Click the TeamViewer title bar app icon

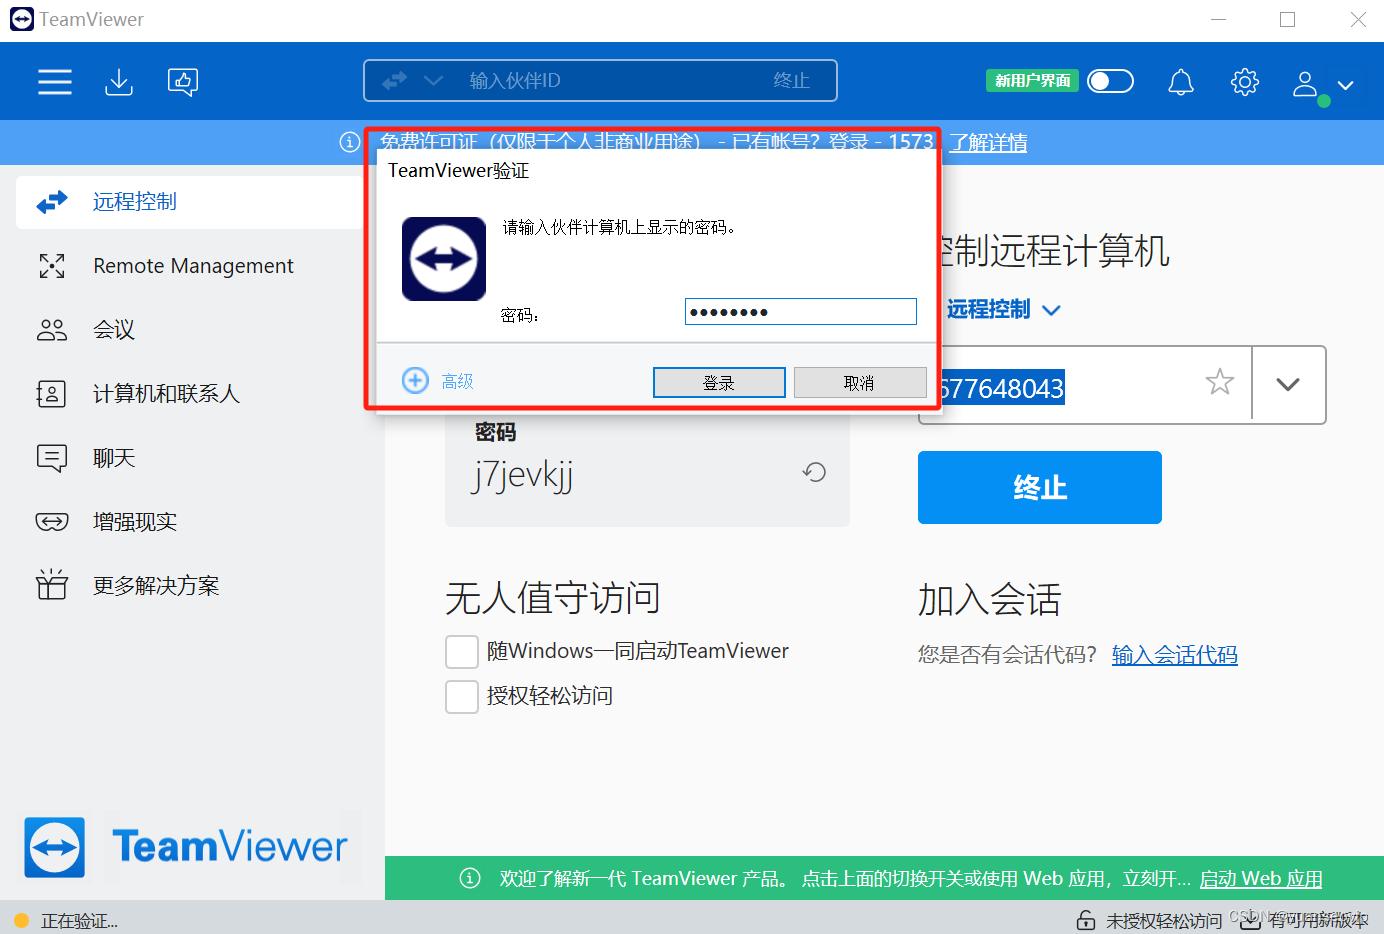[22, 19]
